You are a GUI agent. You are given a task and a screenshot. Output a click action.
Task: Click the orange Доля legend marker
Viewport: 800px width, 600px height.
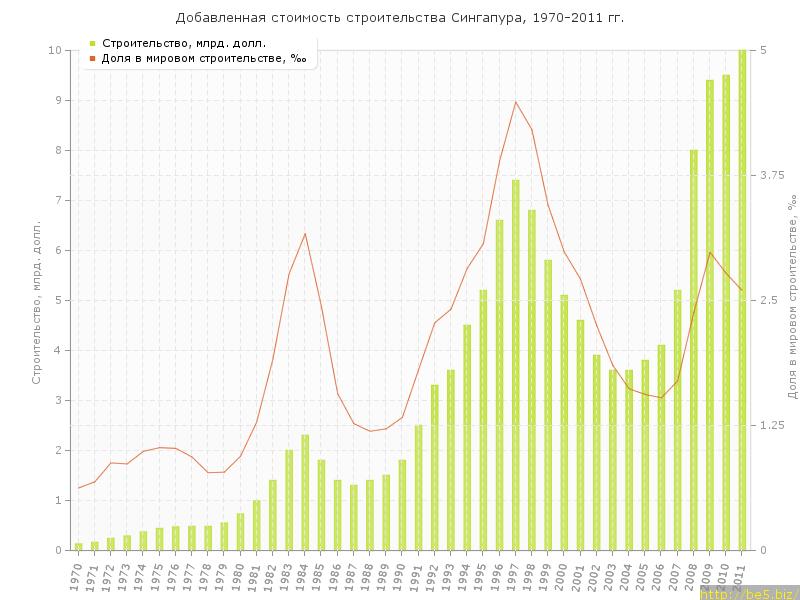(x=92, y=58)
